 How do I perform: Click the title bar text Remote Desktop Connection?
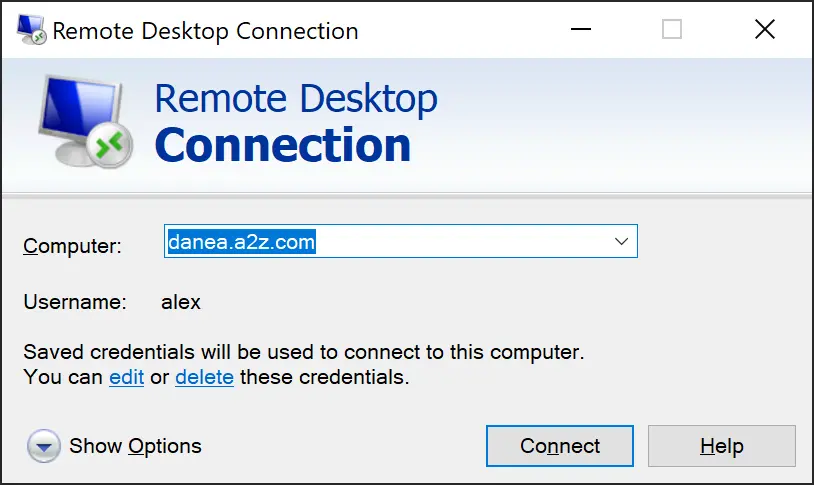(x=205, y=30)
